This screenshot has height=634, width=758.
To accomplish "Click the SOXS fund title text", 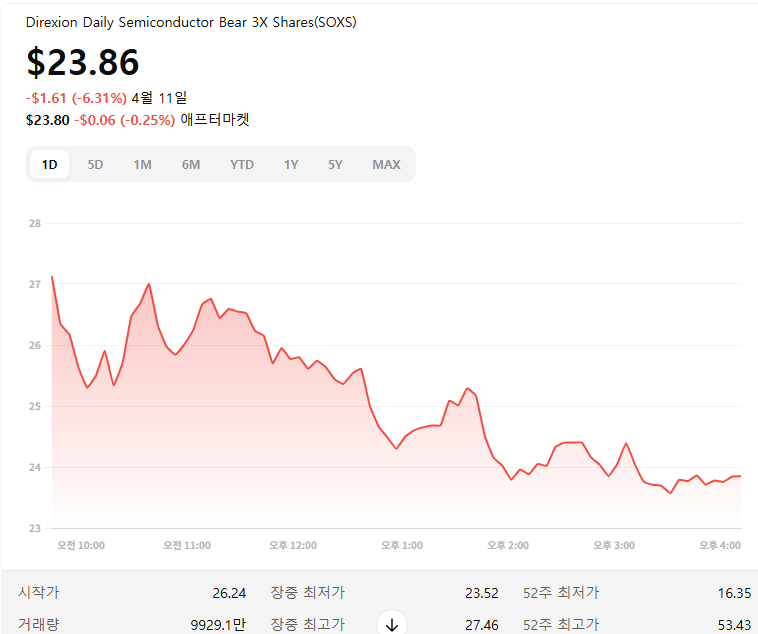I will click(x=191, y=22).
